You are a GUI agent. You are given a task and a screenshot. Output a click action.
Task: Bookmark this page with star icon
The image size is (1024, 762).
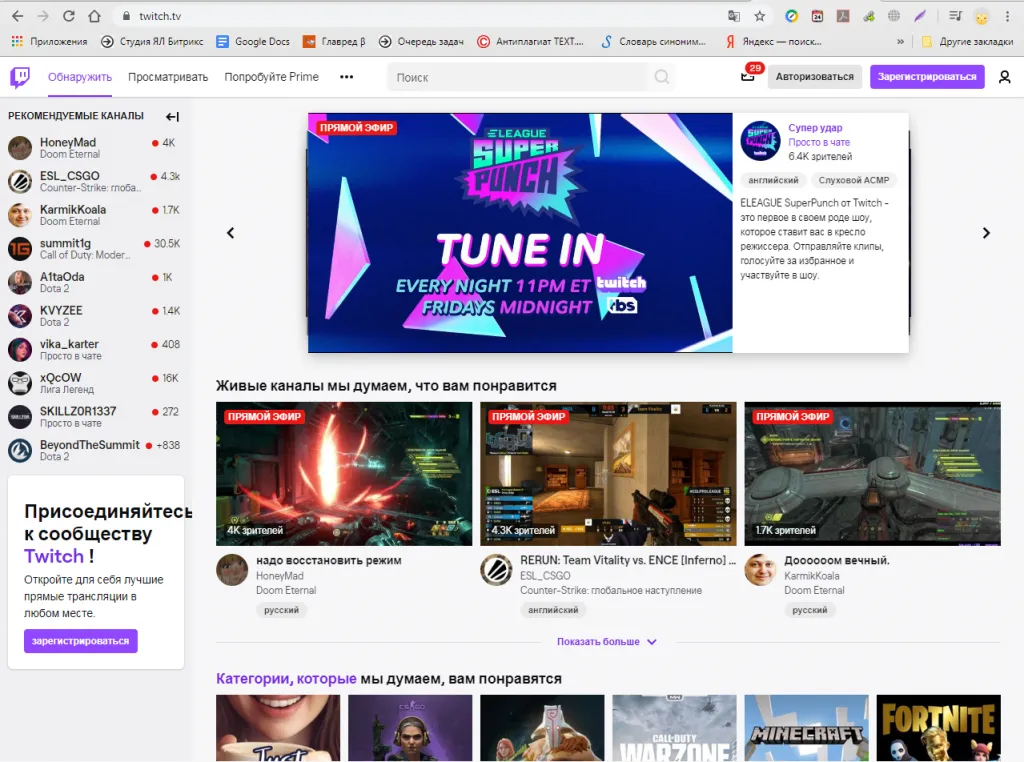tap(760, 16)
